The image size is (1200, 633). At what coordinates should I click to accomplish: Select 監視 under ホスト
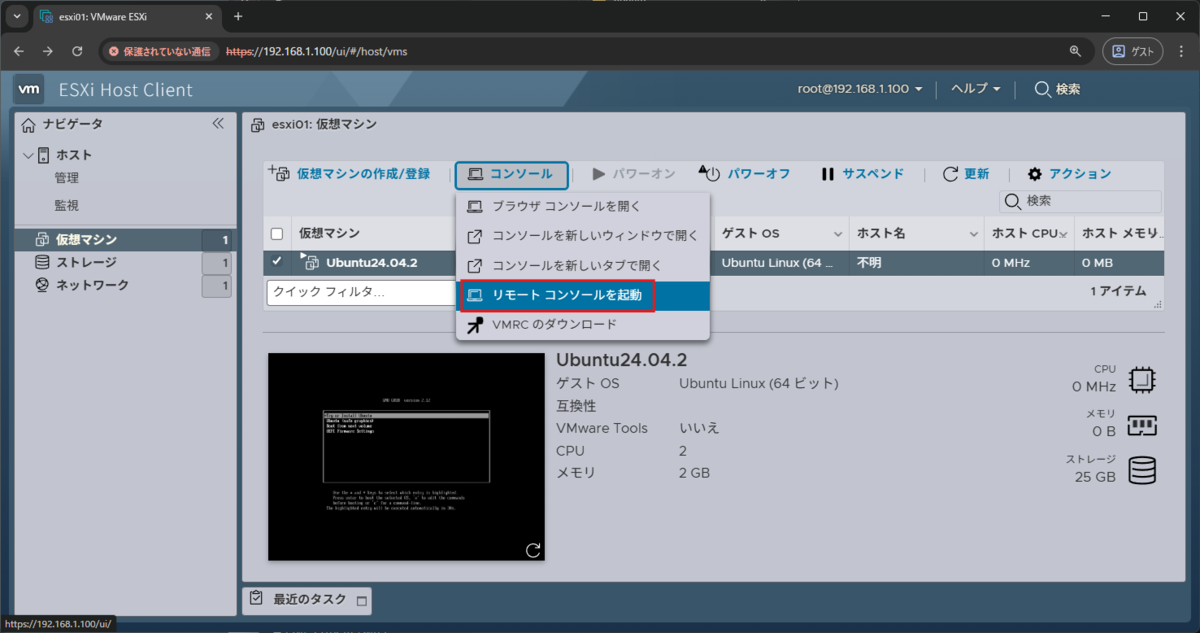67,205
